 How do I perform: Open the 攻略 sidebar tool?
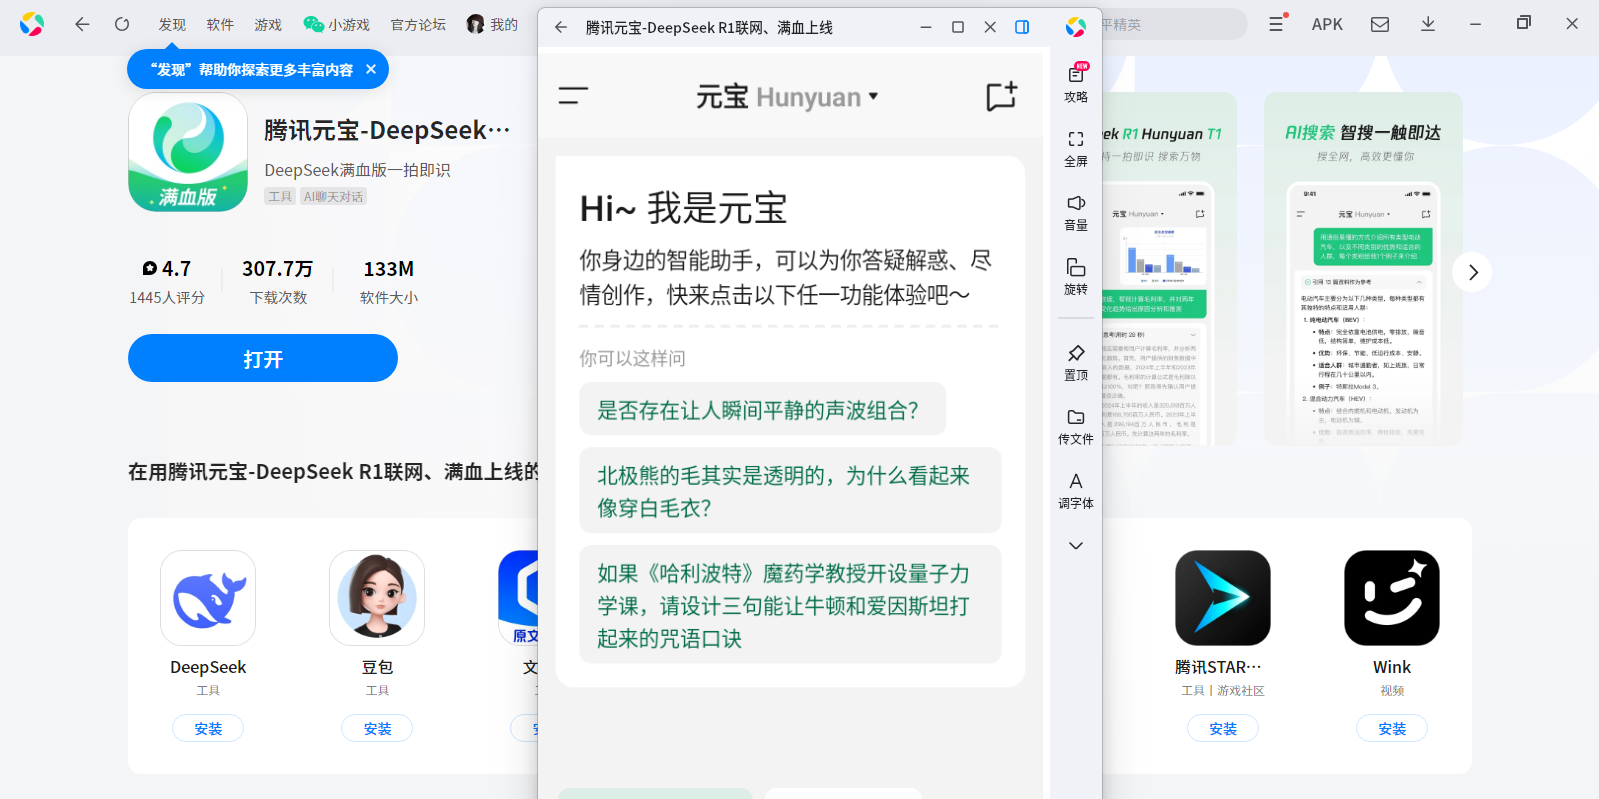1076,82
